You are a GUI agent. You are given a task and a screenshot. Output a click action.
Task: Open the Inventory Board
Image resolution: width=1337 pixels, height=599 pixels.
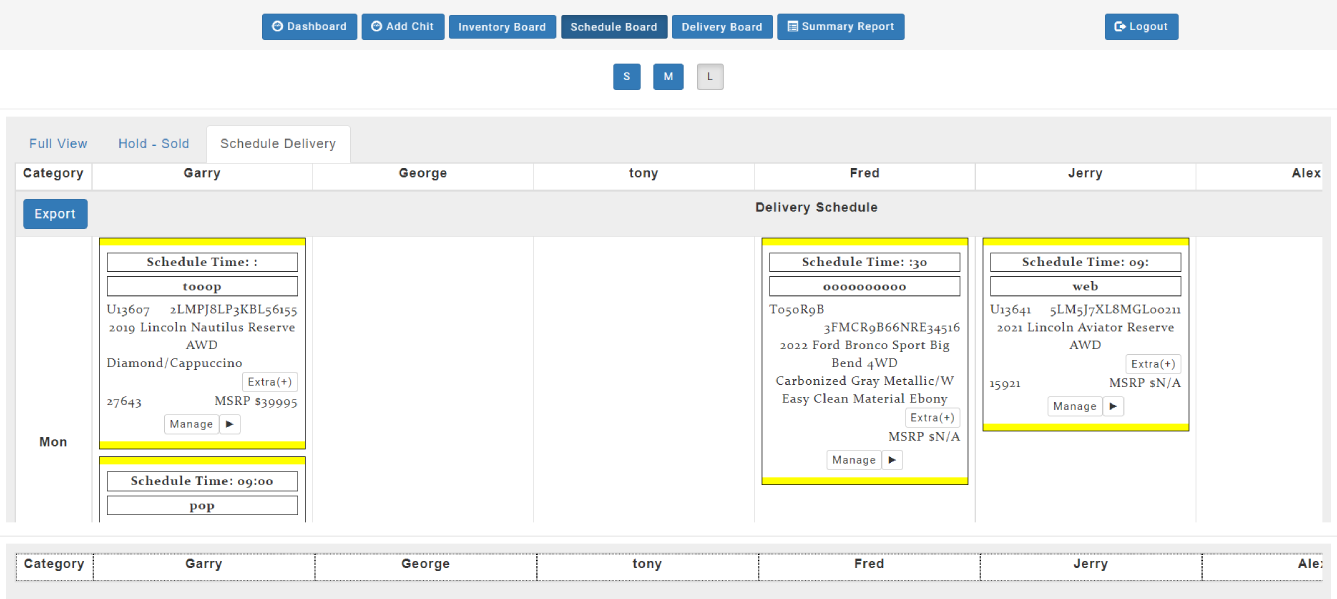(x=502, y=27)
